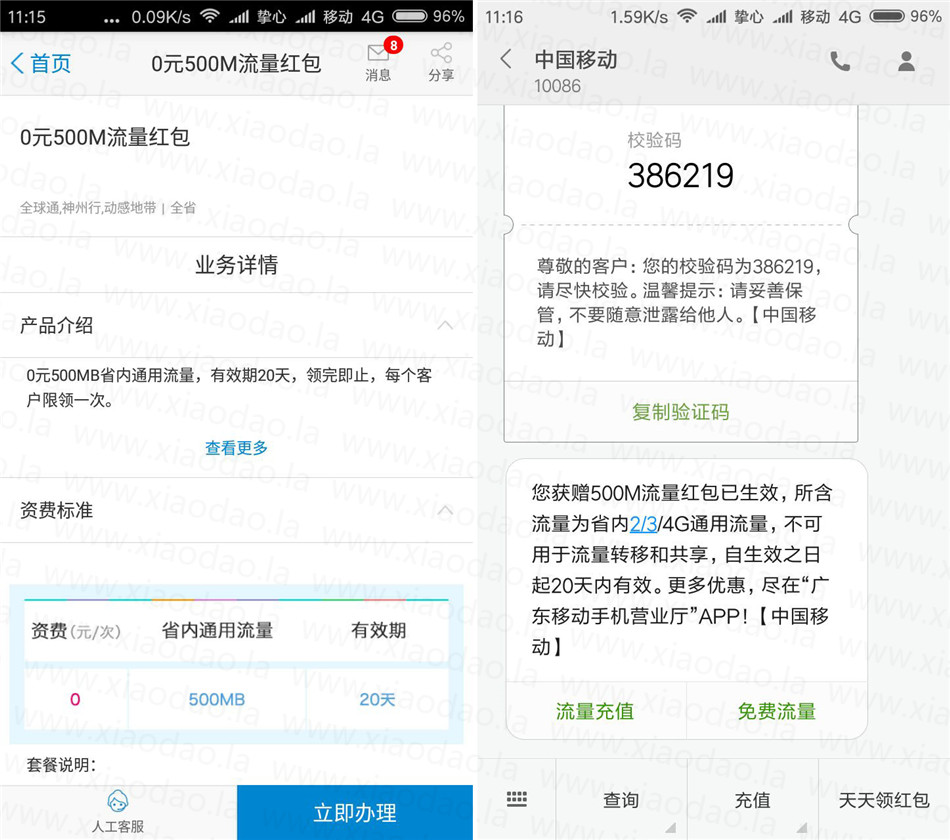Open the 查看更多 link

click(236, 448)
